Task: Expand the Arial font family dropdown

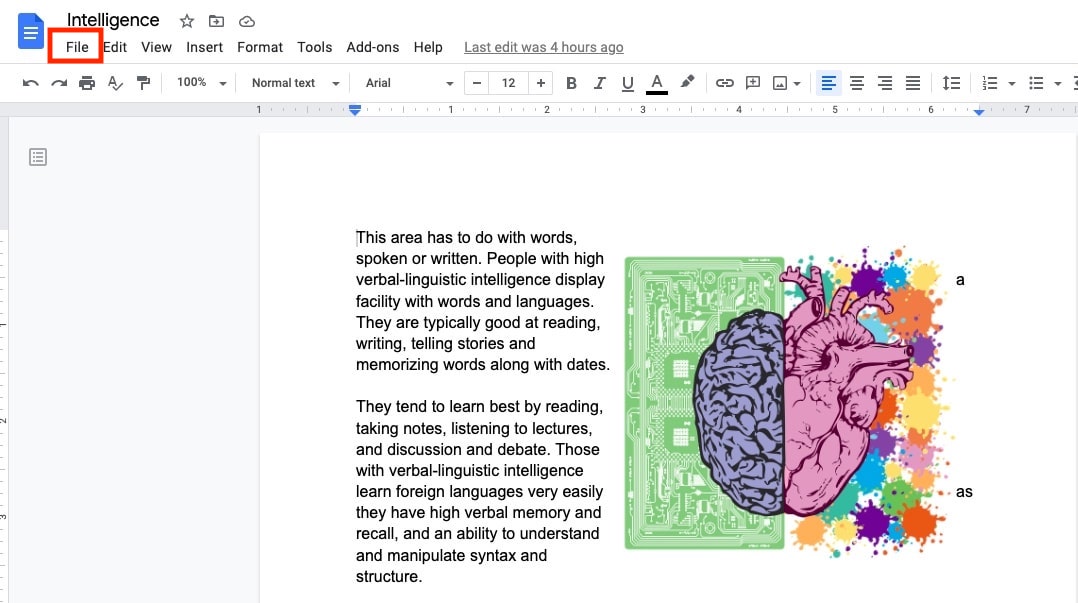Action: pyautogui.click(x=406, y=83)
